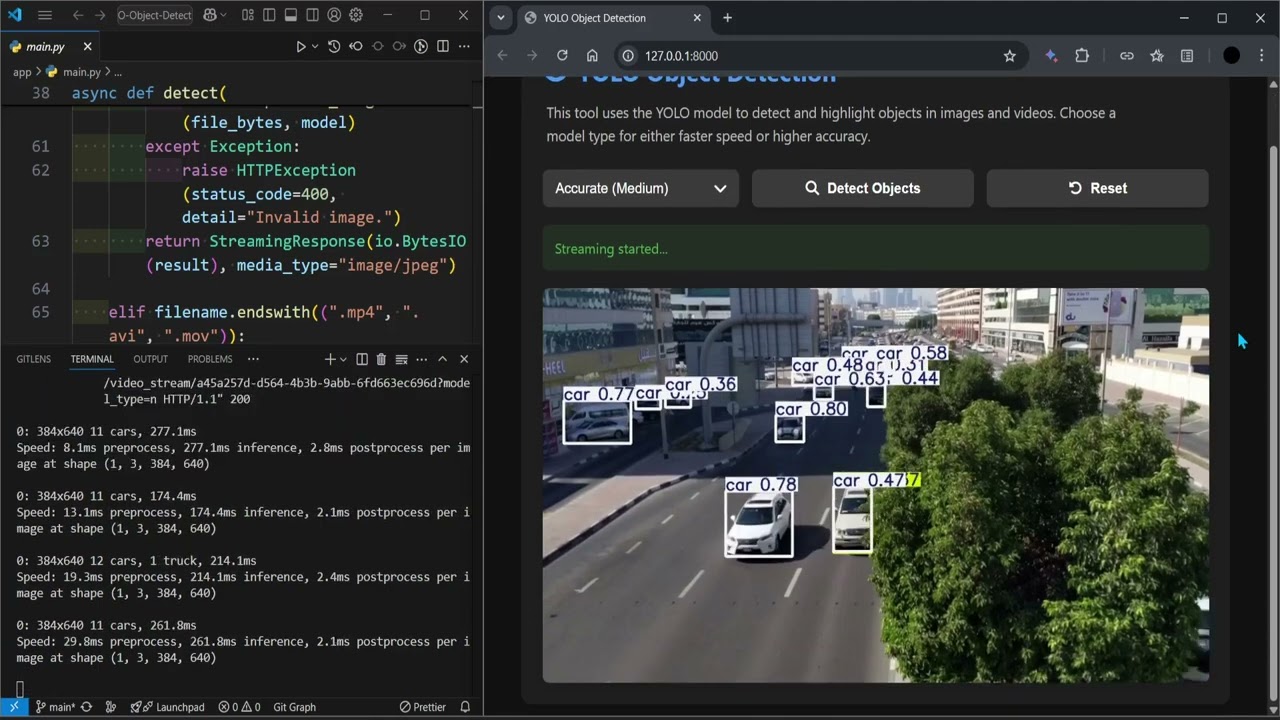1280x720 pixels.
Task: Open GitLens Launchpad in status bar
Action: pos(167,707)
